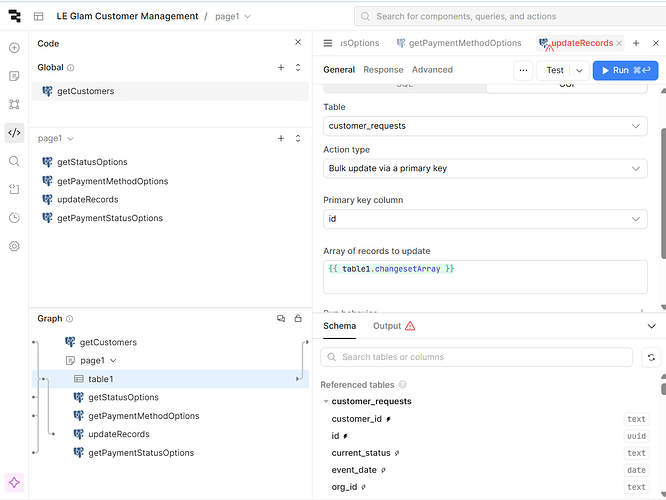Add a new Global query with plus icon
Image resolution: width=666 pixels, height=500 pixels.
(x=281, y=68)
